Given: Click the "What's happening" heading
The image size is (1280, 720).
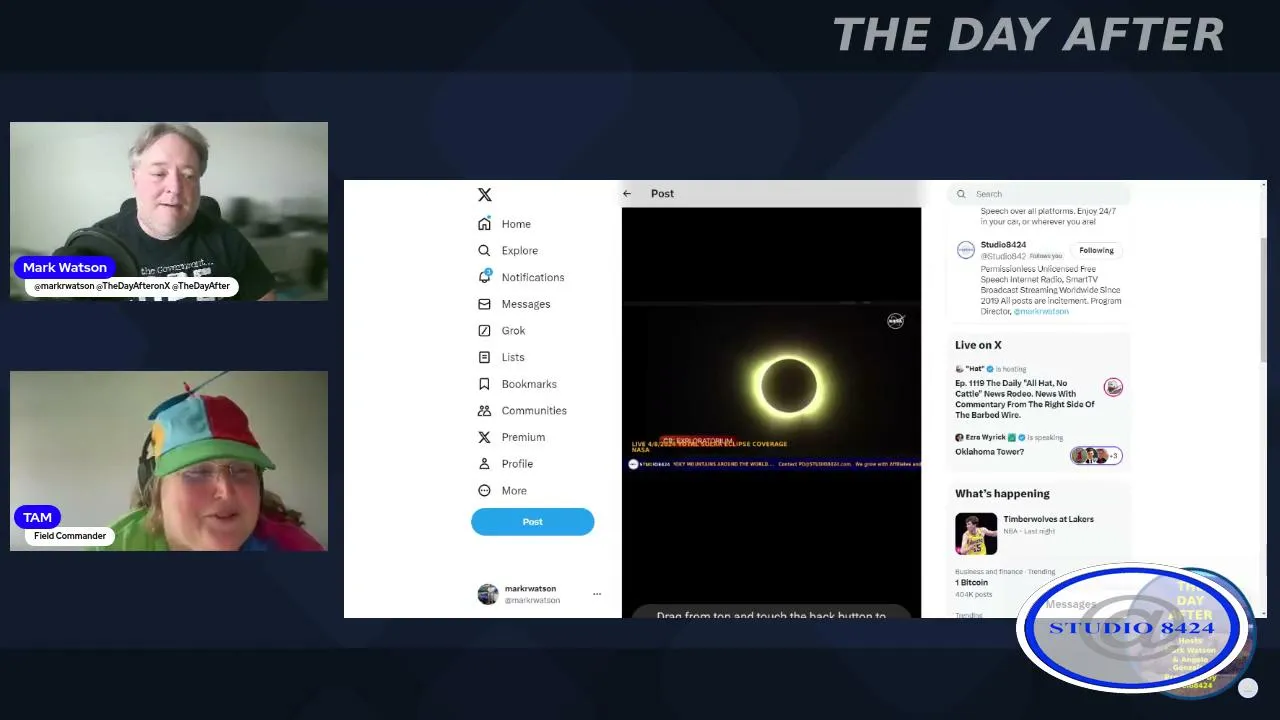Looking at the screenshot, I should [x=1002, y=494].
